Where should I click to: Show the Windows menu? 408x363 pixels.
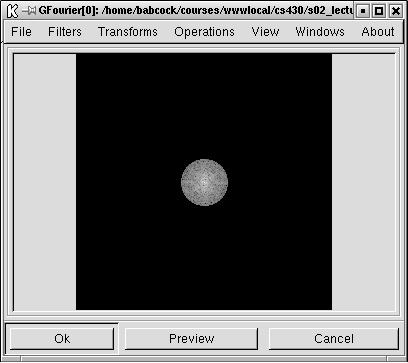pos(320,32)
